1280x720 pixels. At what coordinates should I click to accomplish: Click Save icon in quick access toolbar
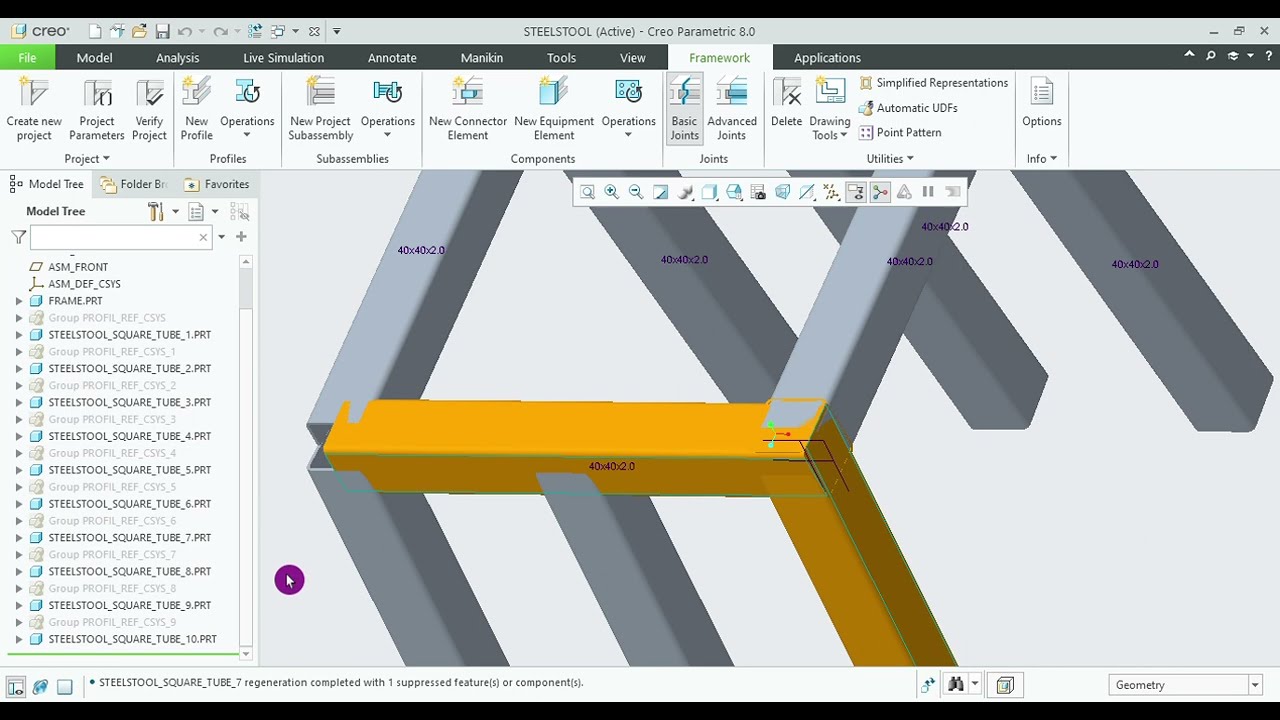tap(162, 32)
